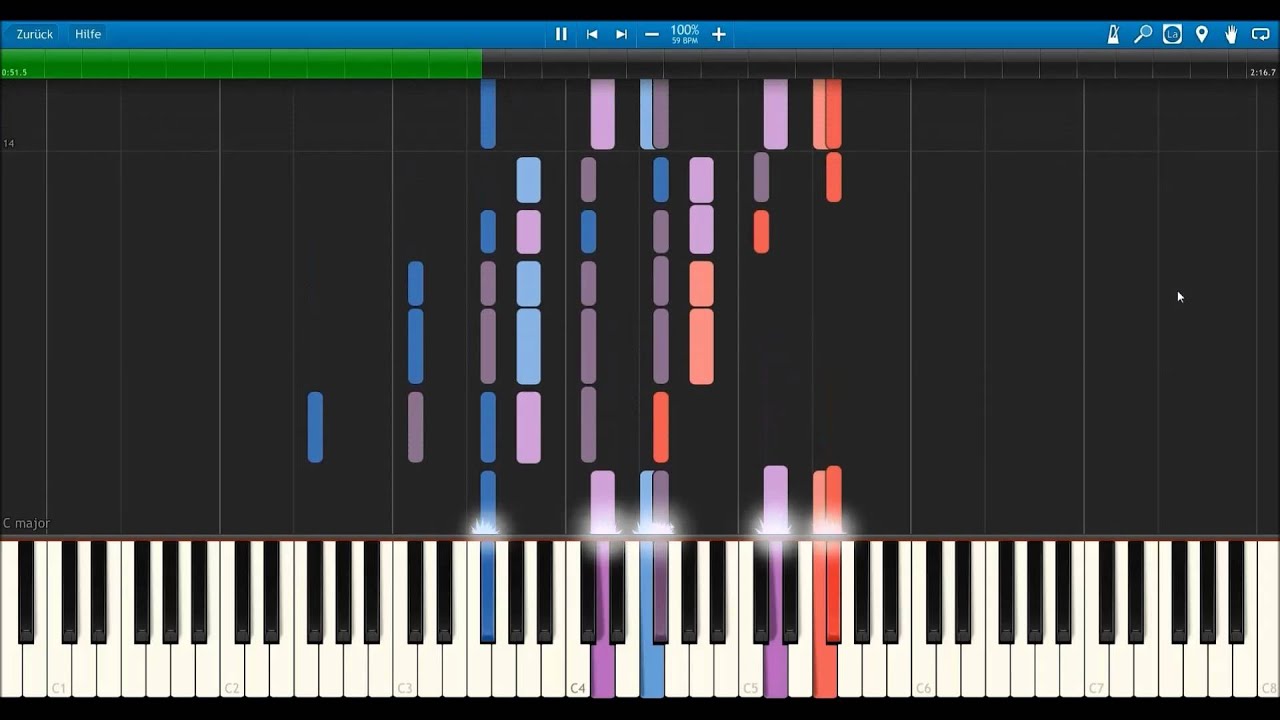Pause the song playback
The height and width of the screenshot is (720, 1280).
coord(561,34)
